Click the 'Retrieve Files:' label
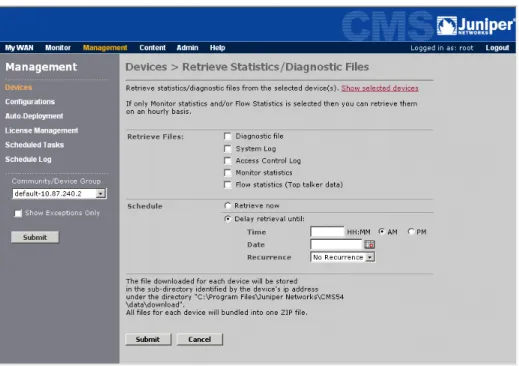Viewport: 519px width, 366px height. 155,137
